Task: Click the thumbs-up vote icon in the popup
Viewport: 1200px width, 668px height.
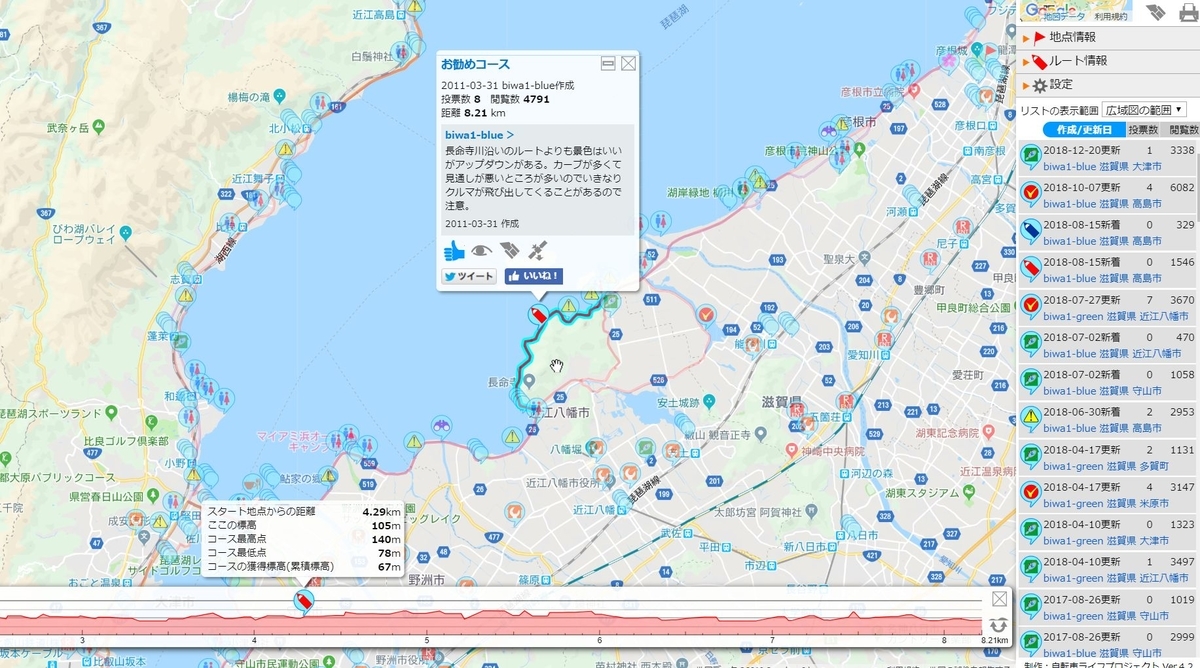Action: tap(455, 251)
